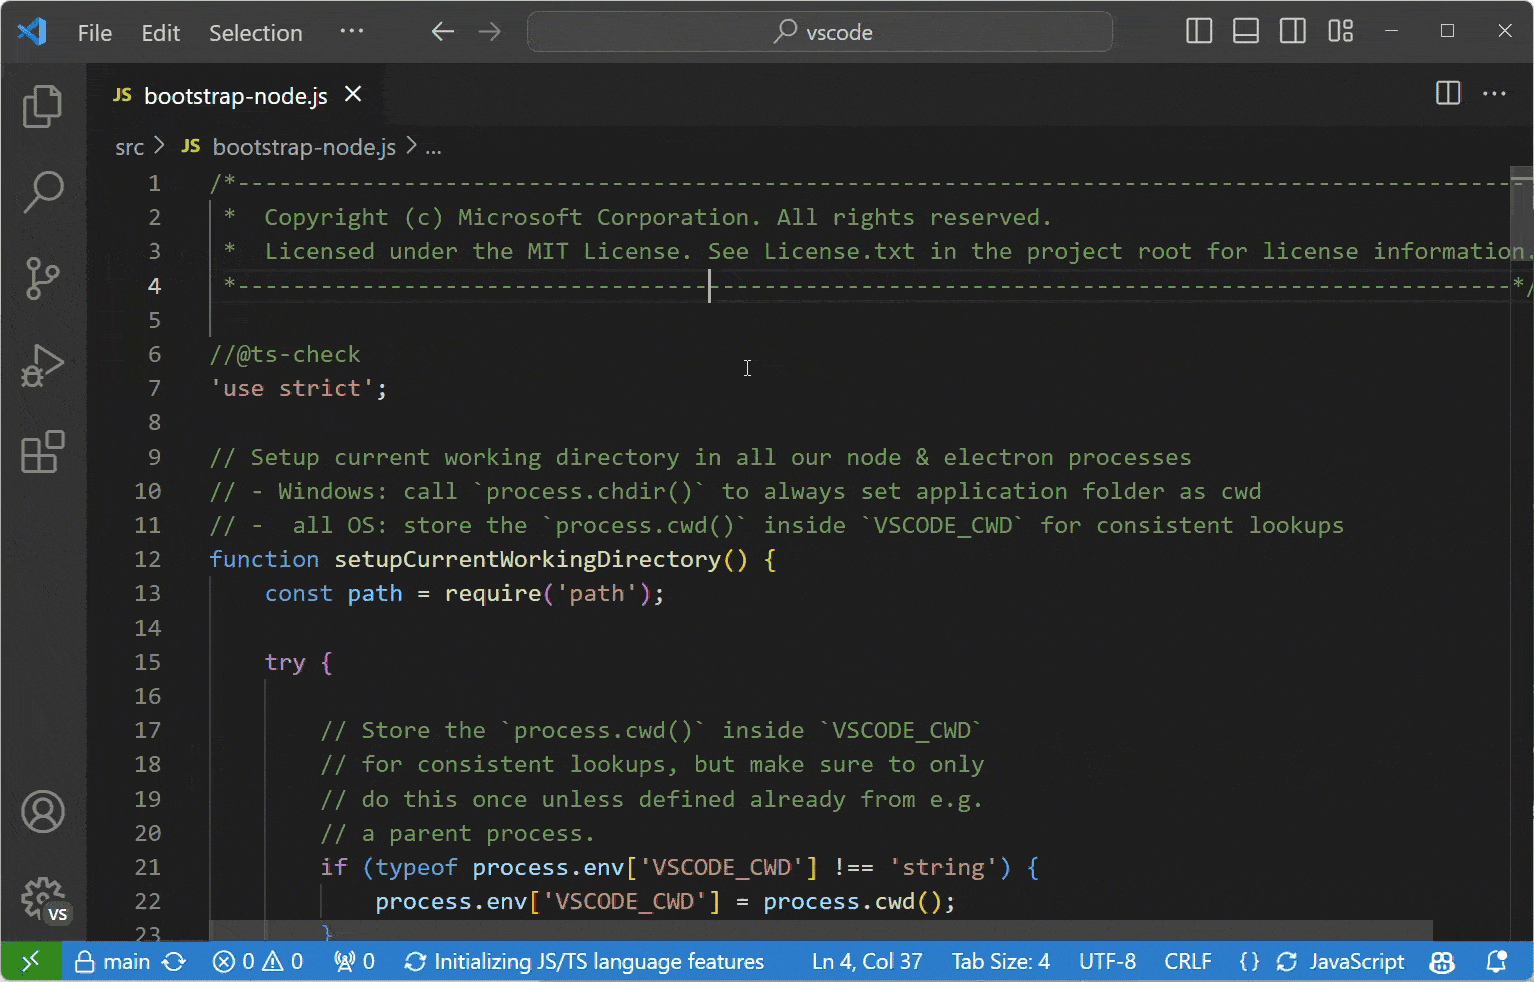Open the Selection menu
1534x982 pixels.
pyautogui.click(x=255, y=32)
